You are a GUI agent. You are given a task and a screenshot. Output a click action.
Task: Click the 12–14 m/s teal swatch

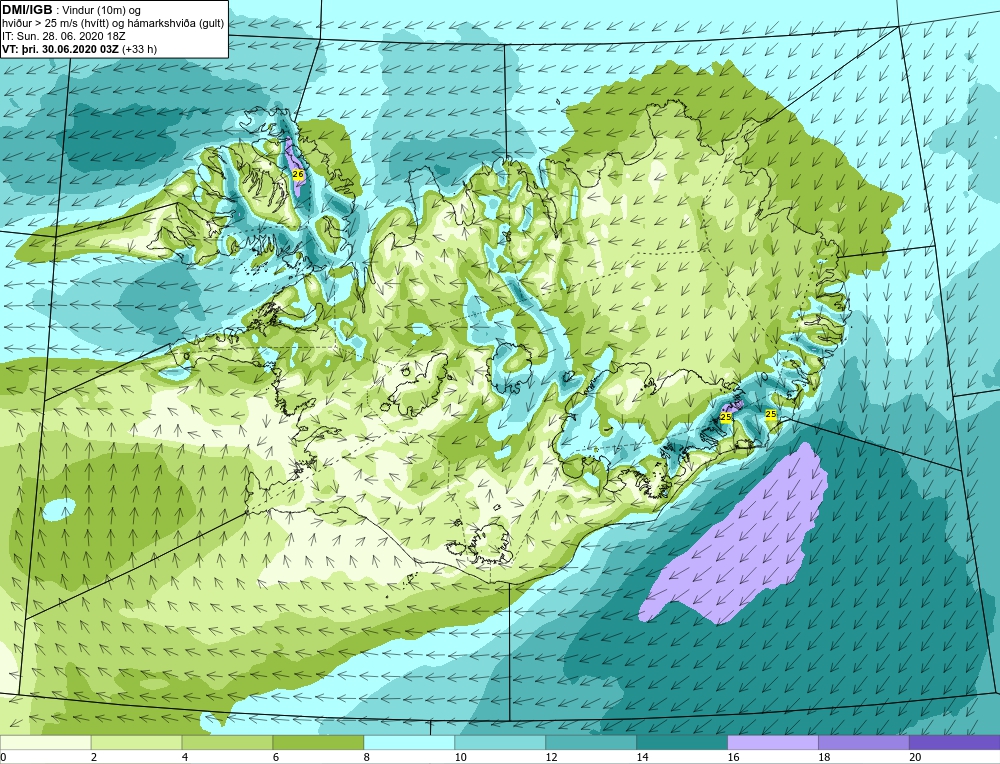point(591,742)
